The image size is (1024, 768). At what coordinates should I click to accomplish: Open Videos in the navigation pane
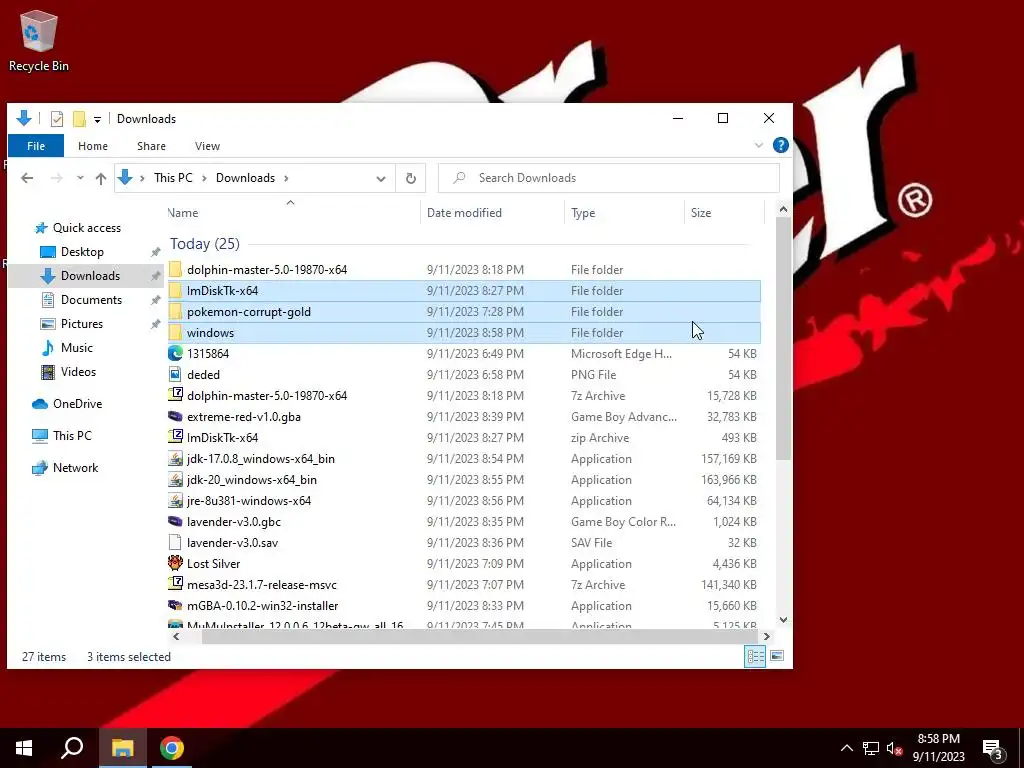tap(78, 372)
